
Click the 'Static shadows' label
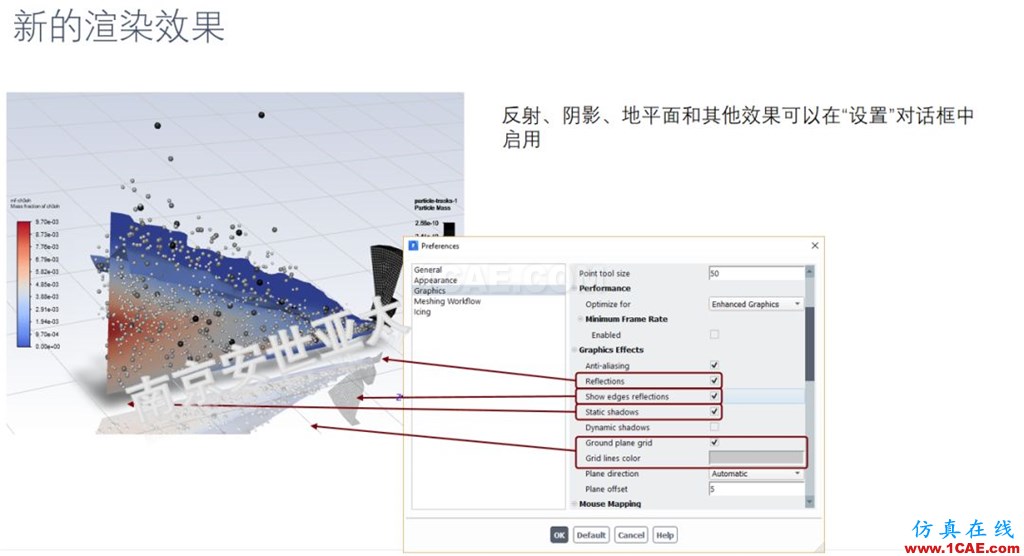click(612, 412)
